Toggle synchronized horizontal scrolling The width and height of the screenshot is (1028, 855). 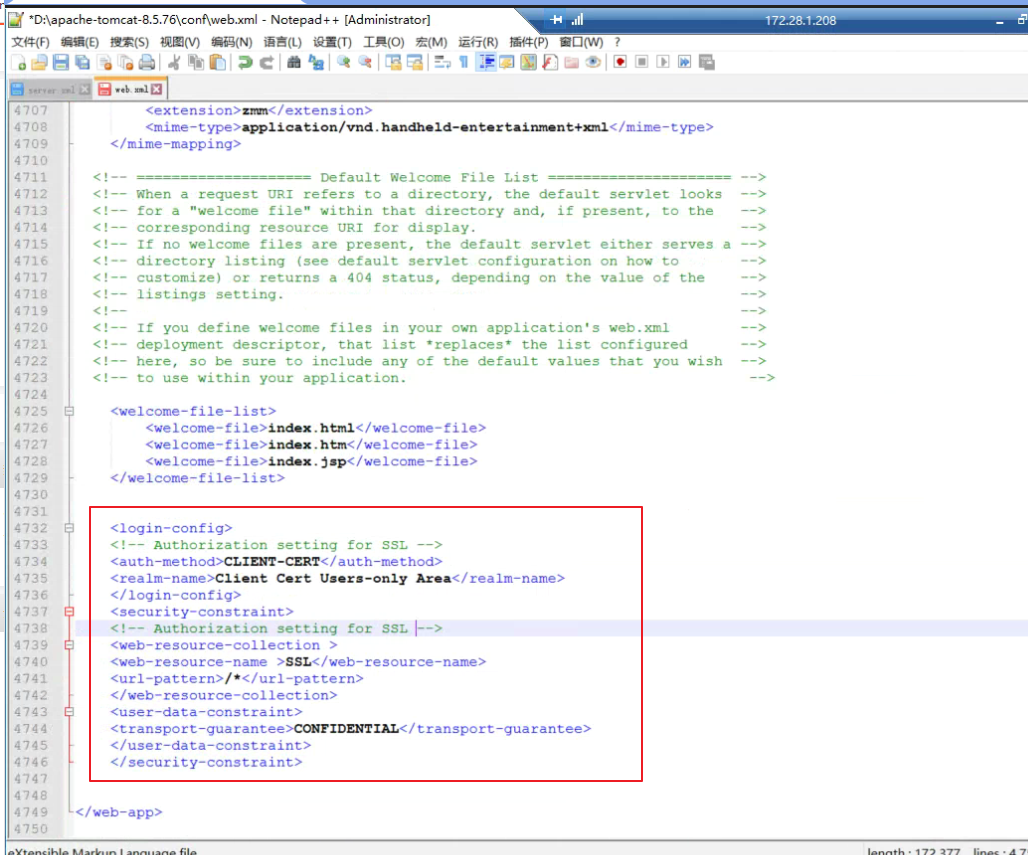pos(414,62)
